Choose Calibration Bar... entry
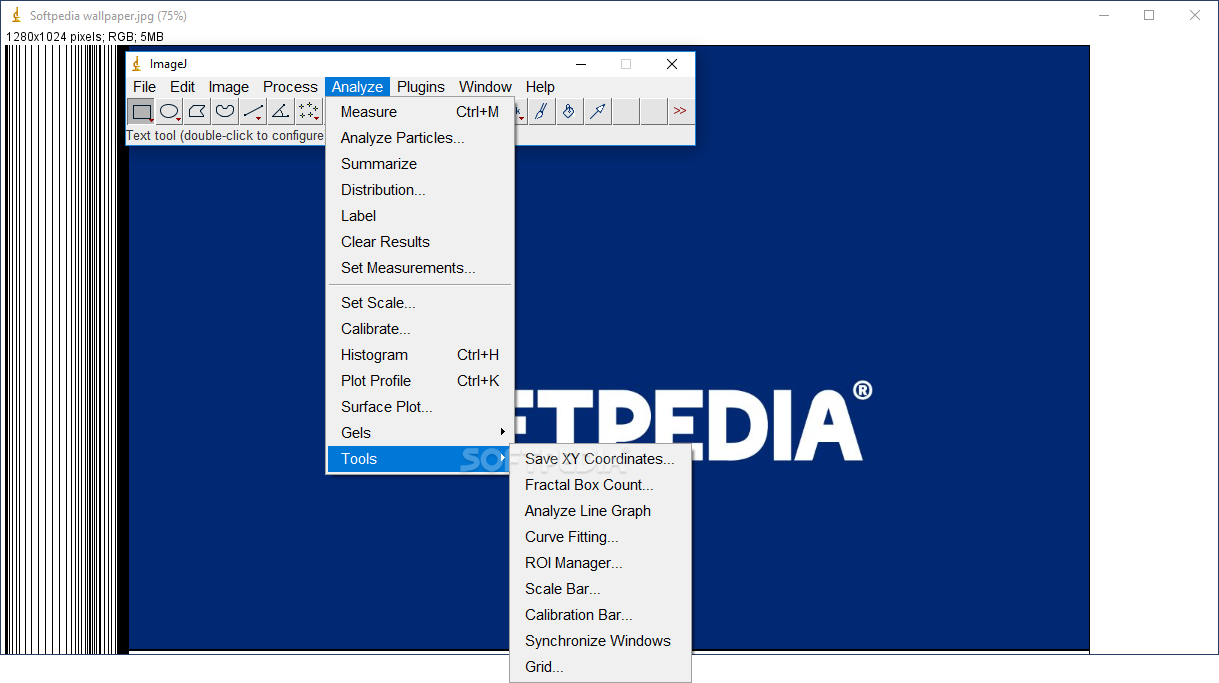Screen dimensions: 1219x683 tap(600, 615)
